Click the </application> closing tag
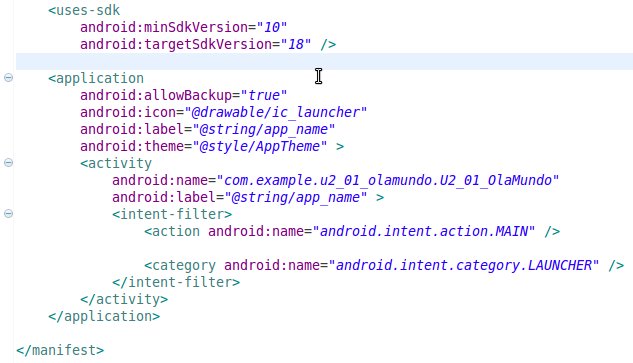Screen dimensions: 633x363 tap(104, 316)
